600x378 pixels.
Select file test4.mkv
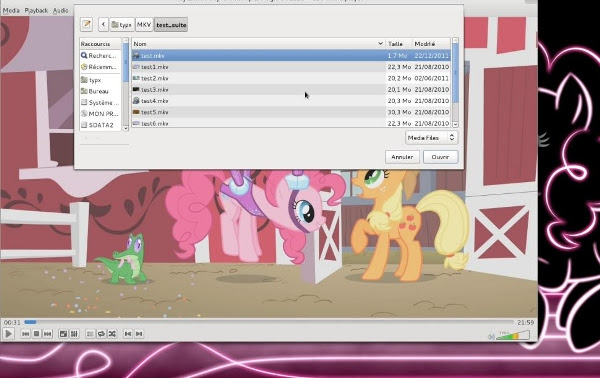[291, 101]
